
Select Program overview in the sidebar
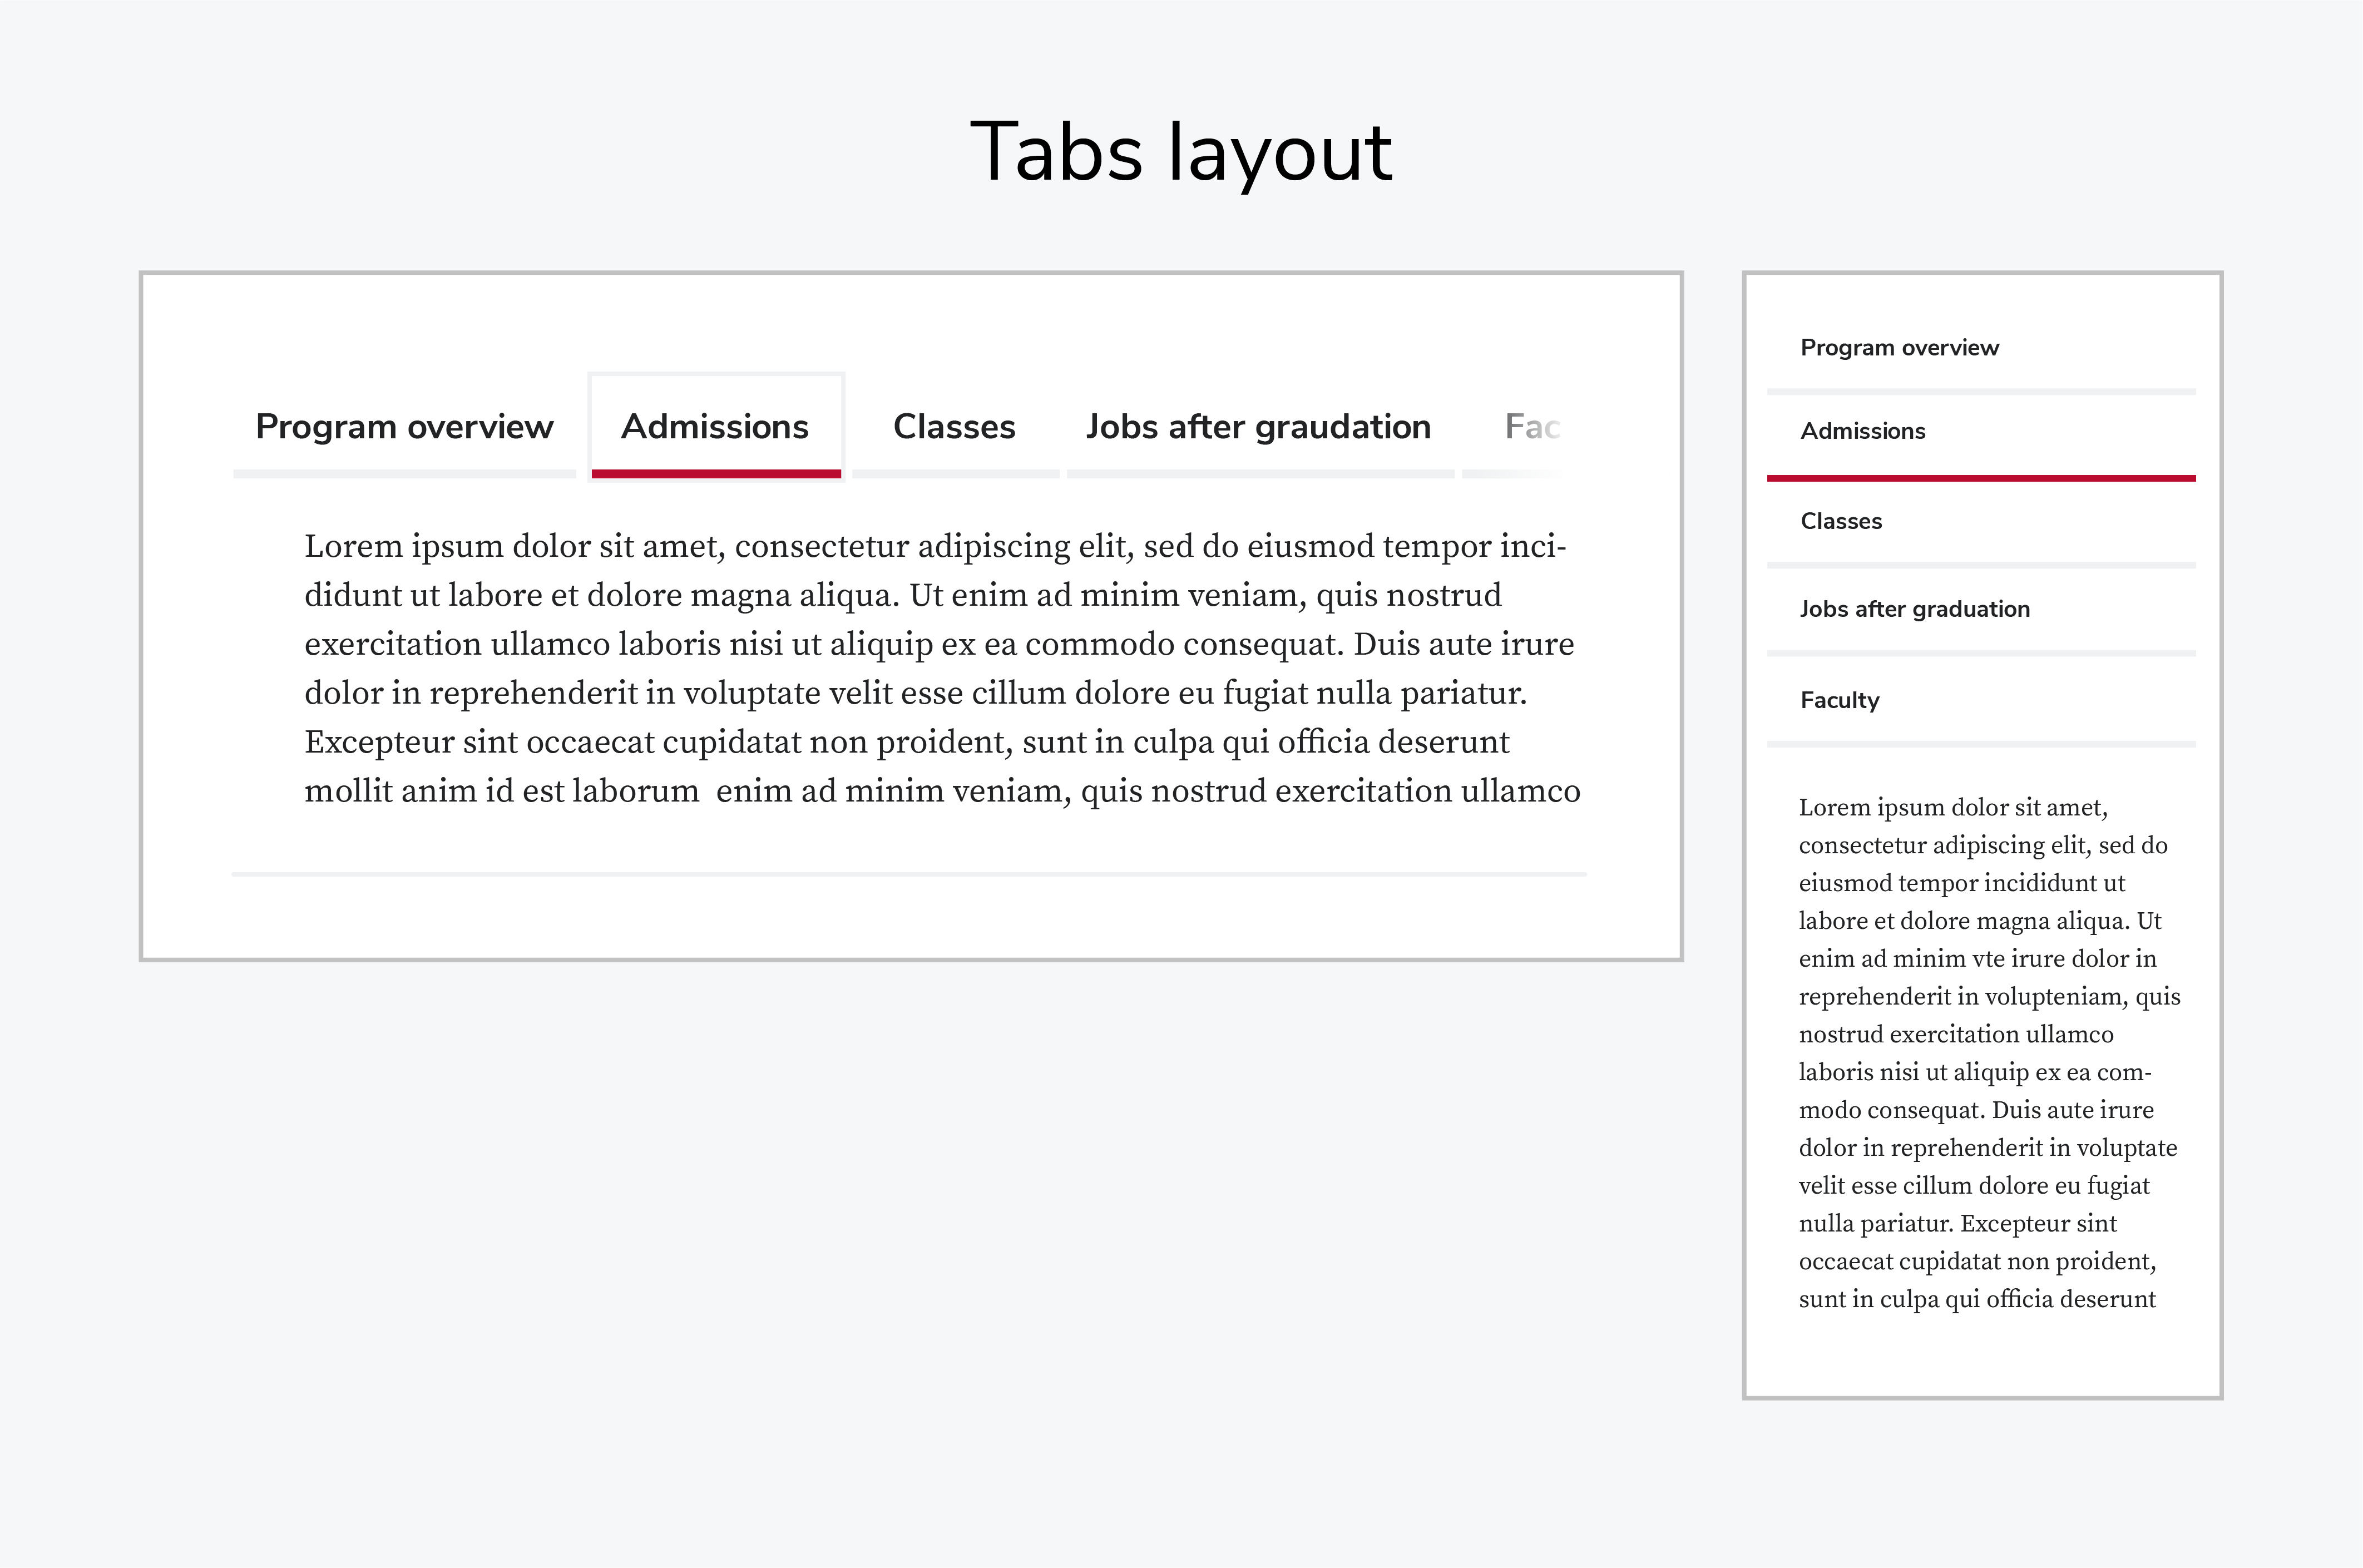tap(1899, 347)
